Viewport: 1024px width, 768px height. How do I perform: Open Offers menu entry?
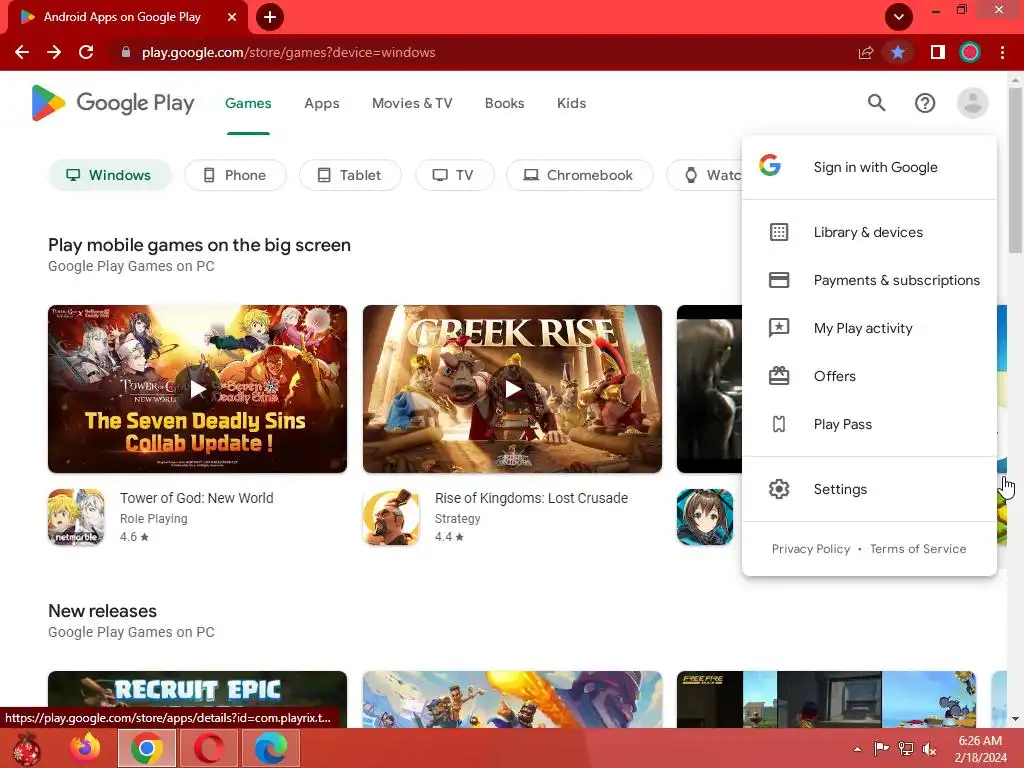(x=869, y=376)
